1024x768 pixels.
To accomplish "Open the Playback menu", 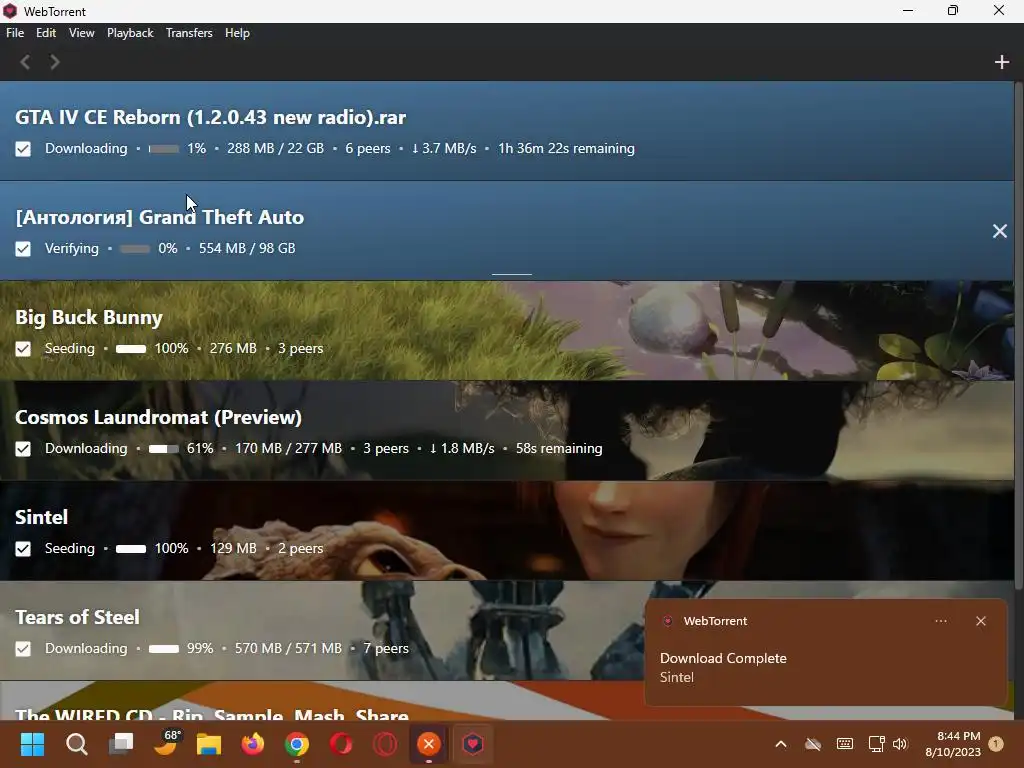I will (130, 33).
